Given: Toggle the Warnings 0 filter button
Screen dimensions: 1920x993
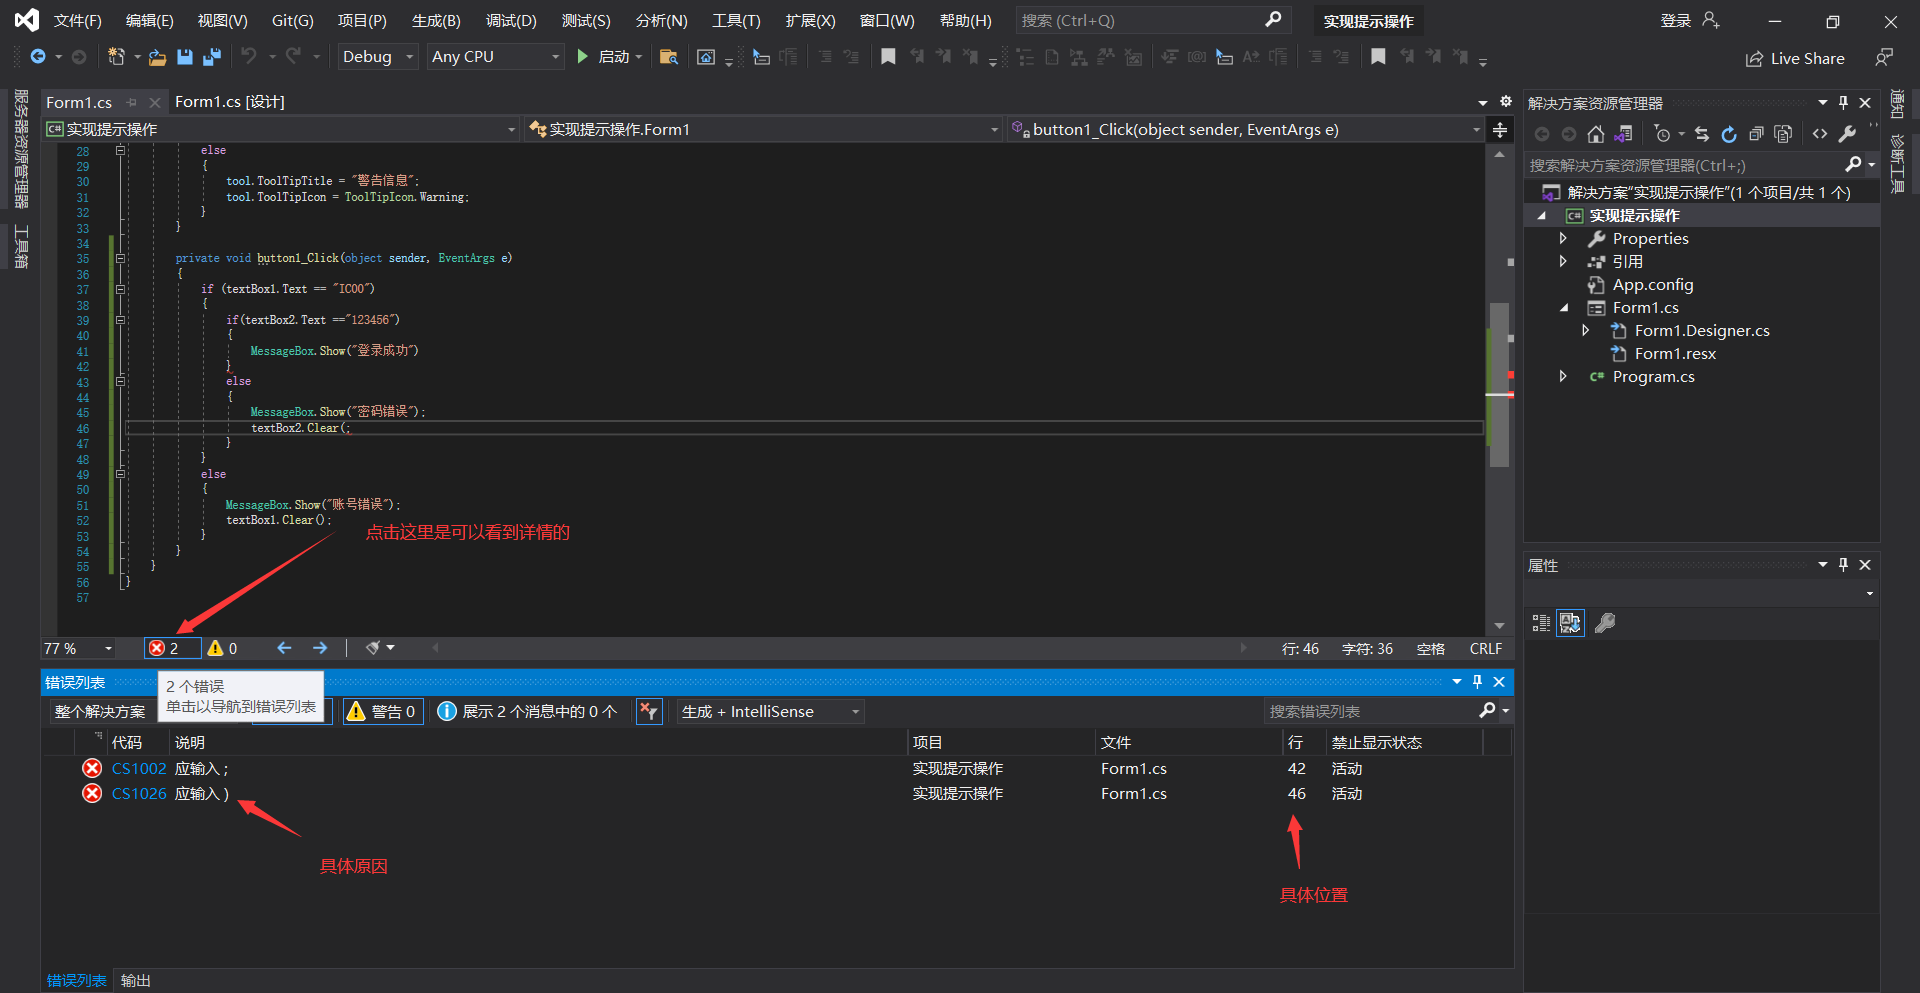Looking at the screenshot, I should pyautogui.click(x=382, y=711).
